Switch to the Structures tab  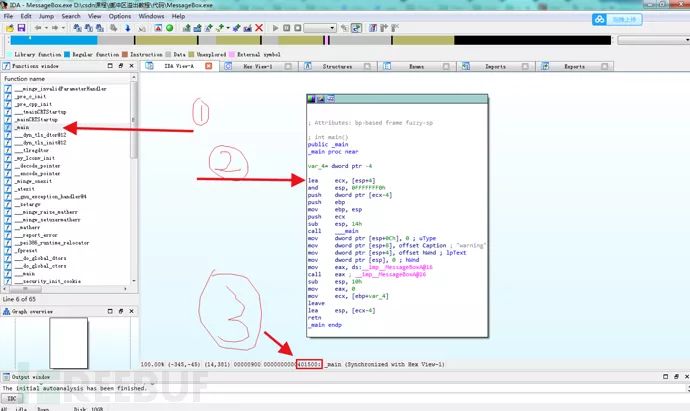click(x=337, y=66)
